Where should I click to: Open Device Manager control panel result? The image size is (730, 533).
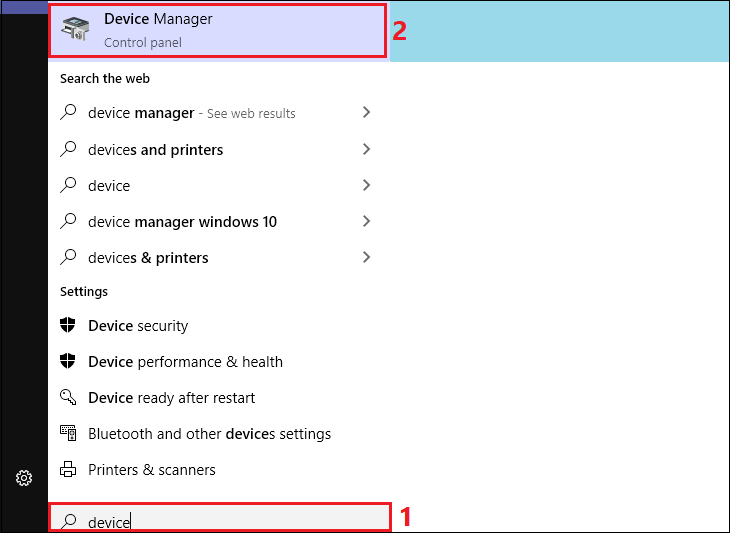click(x=217, y=31)
